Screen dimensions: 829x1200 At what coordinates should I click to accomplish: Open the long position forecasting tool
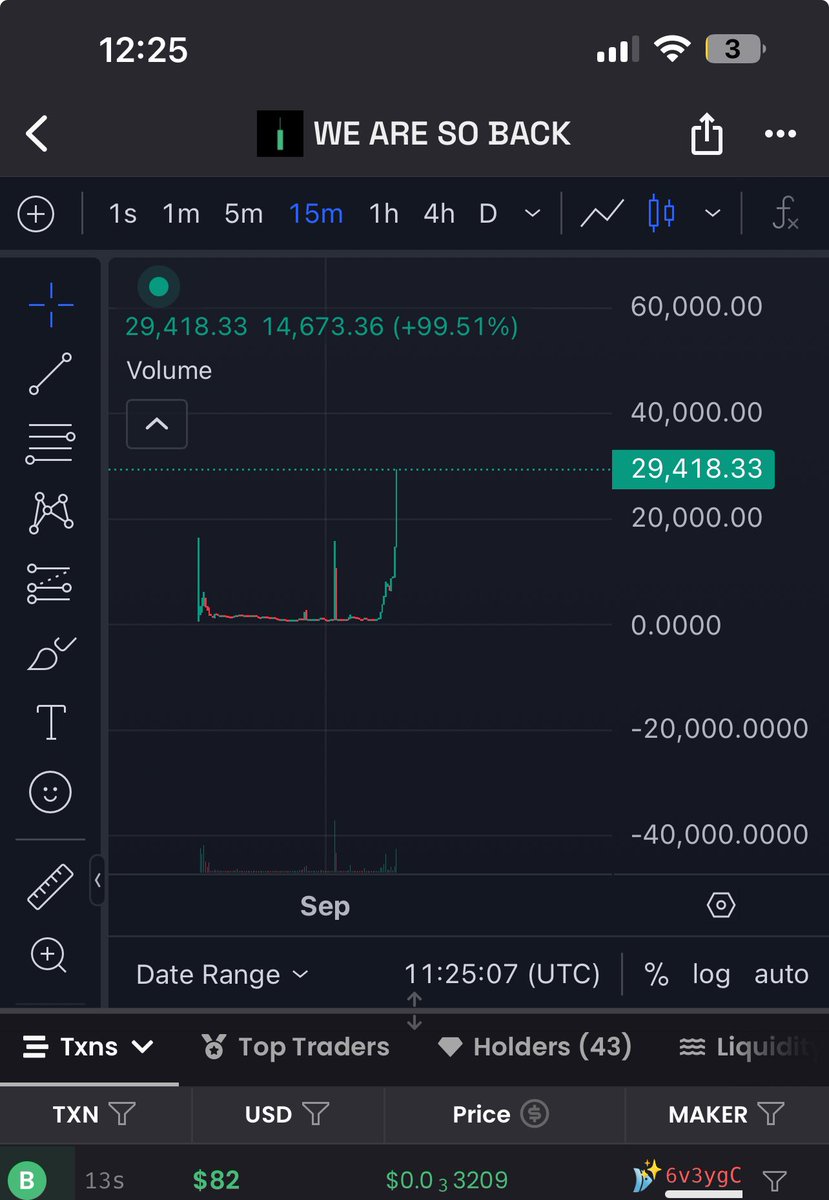(x=50, y=583)
